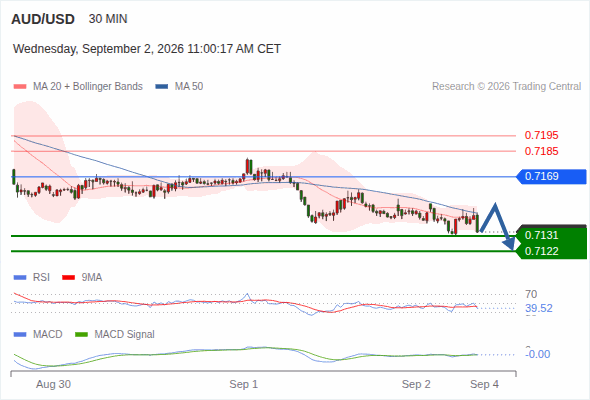Click the 0.7185 resistance level label
The image size is (590, 400).
541,151
